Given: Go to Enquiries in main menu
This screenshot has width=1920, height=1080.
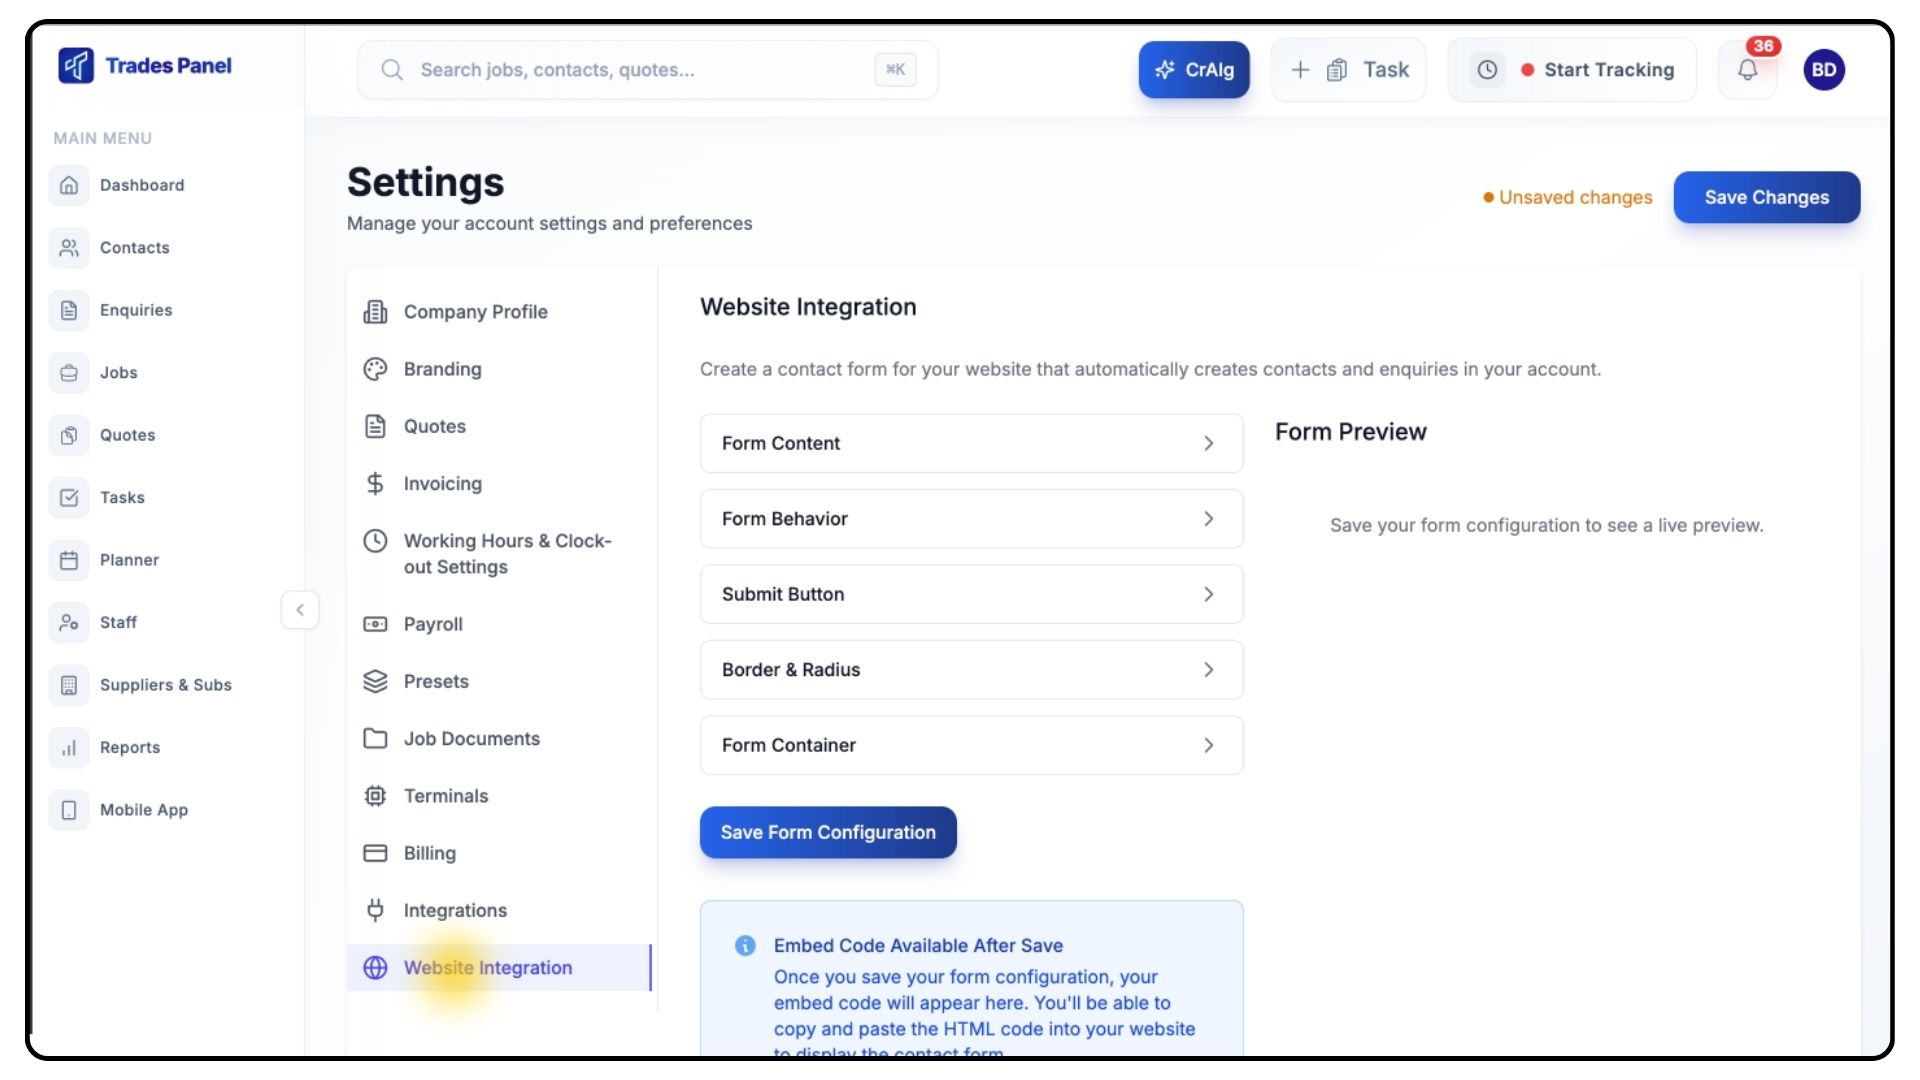Looking at the screenshot, I should coord(136,310).
